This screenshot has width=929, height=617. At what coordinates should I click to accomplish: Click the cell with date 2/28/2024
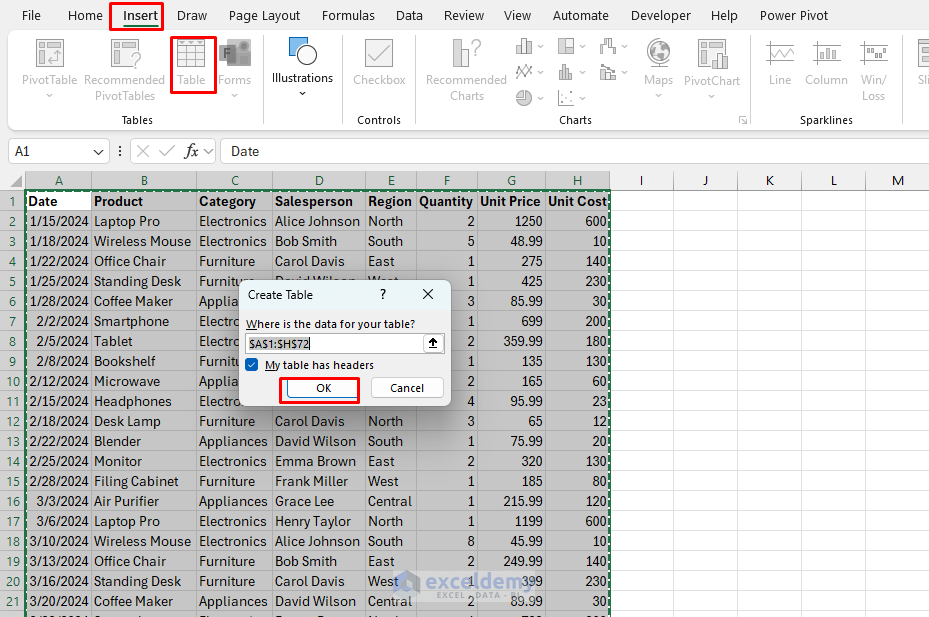click(59, 481)
